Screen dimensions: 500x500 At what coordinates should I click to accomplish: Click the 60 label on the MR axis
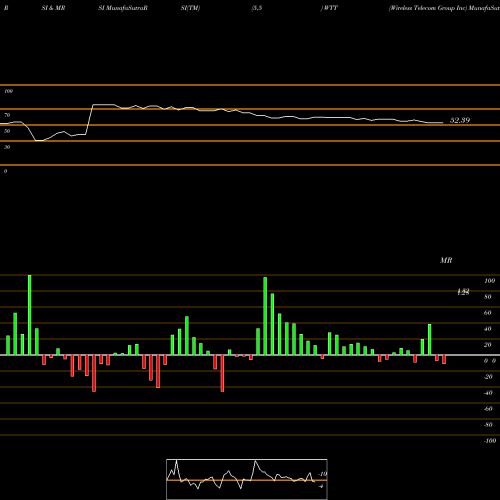[x=488, y=313]
